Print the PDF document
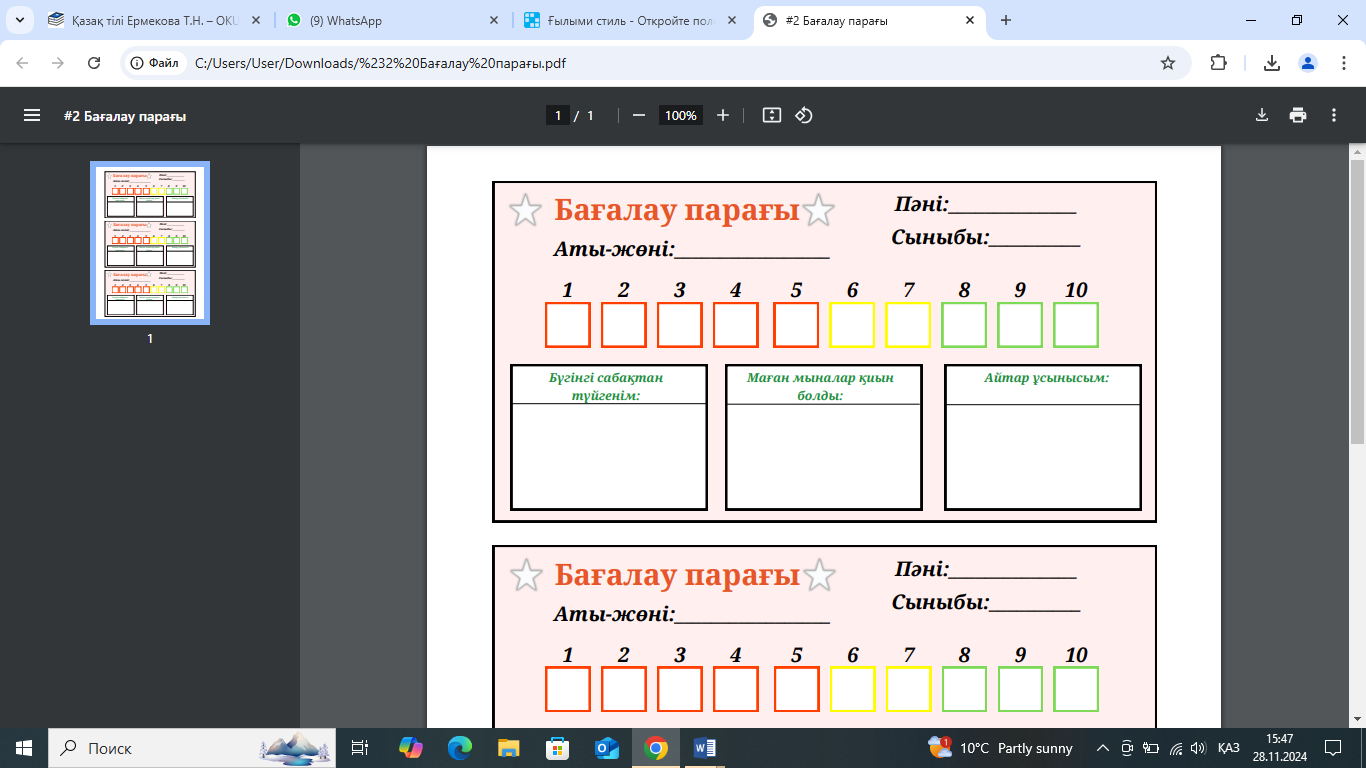The height and width of the screenshot is (768, 1366). [1298, 116]
